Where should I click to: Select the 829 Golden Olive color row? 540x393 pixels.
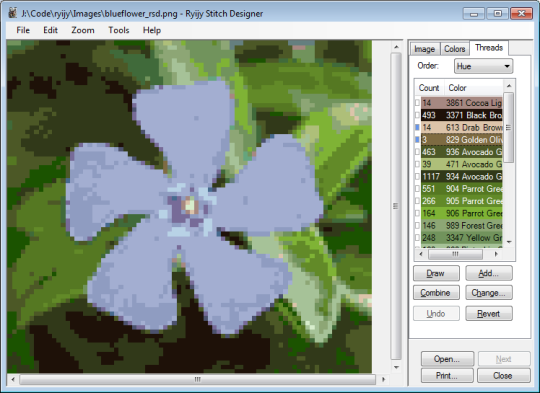pos(461,139)
